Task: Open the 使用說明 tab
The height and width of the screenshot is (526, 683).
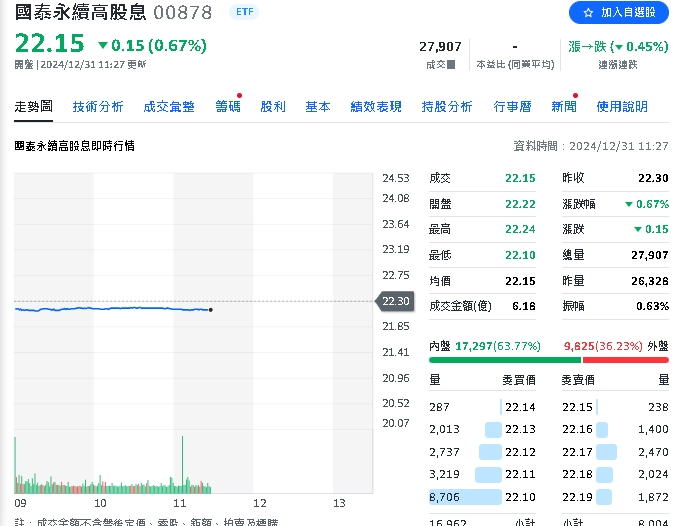Action: point(622,107)
